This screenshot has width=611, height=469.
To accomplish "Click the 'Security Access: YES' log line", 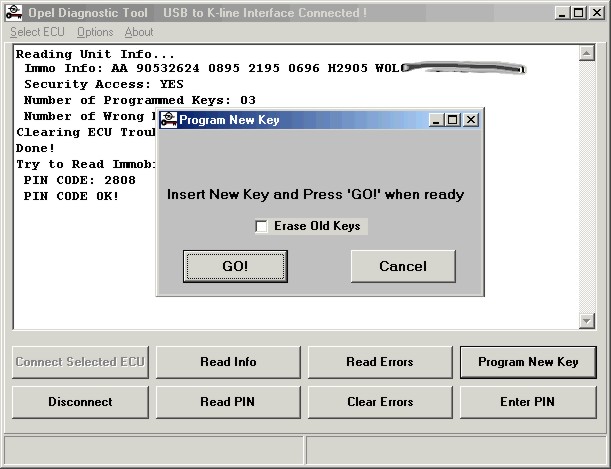I will [x=104, y=85].
